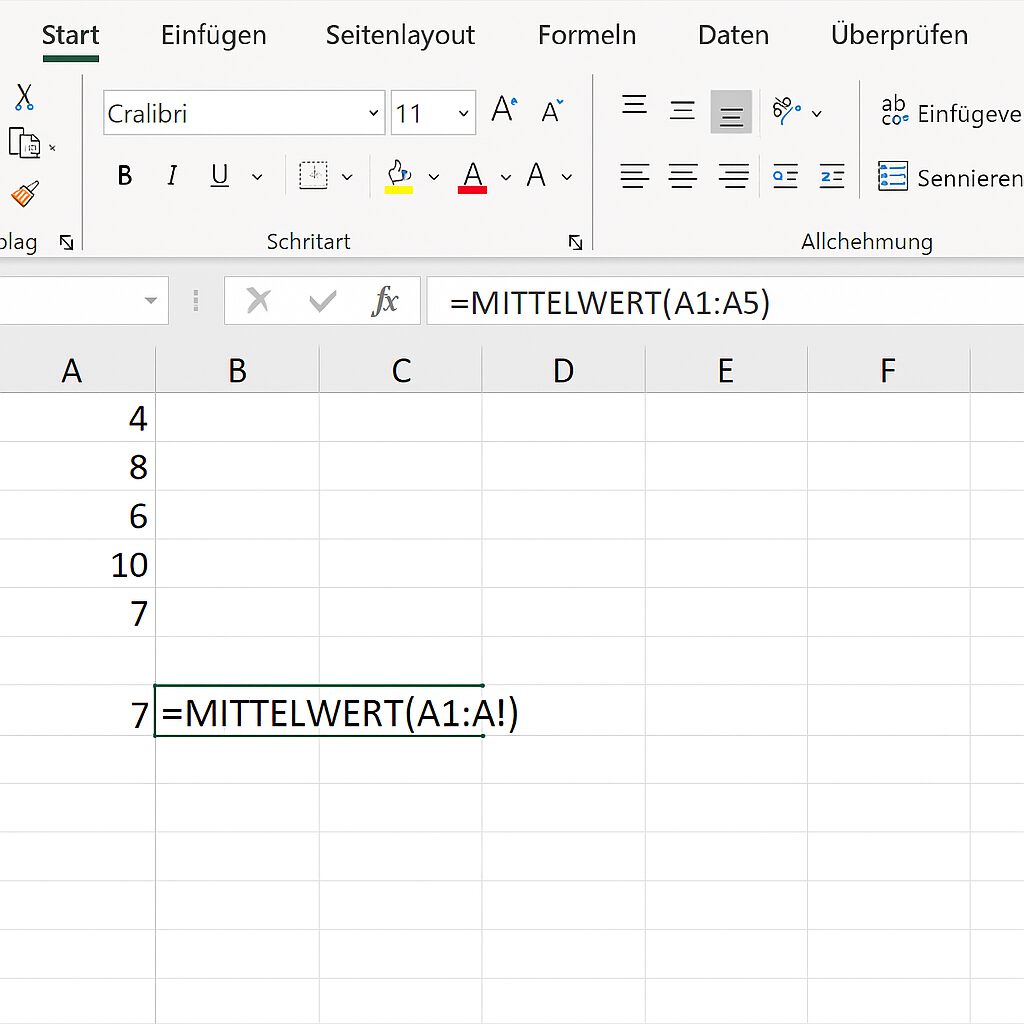Viewport: 1024px width, 1024px height.
Task: Open the Insert Function (fx) dialog
Action: (388, 300)
